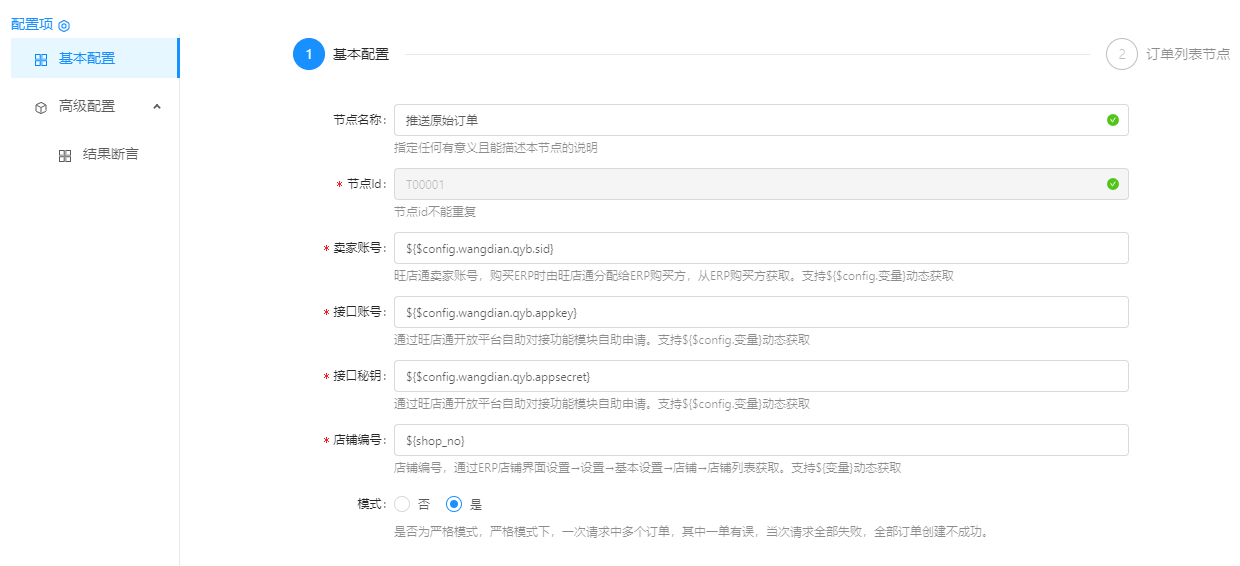Click the step 1 circle icon
This screenshot has width=1240, height=566.
click(309, 54)
